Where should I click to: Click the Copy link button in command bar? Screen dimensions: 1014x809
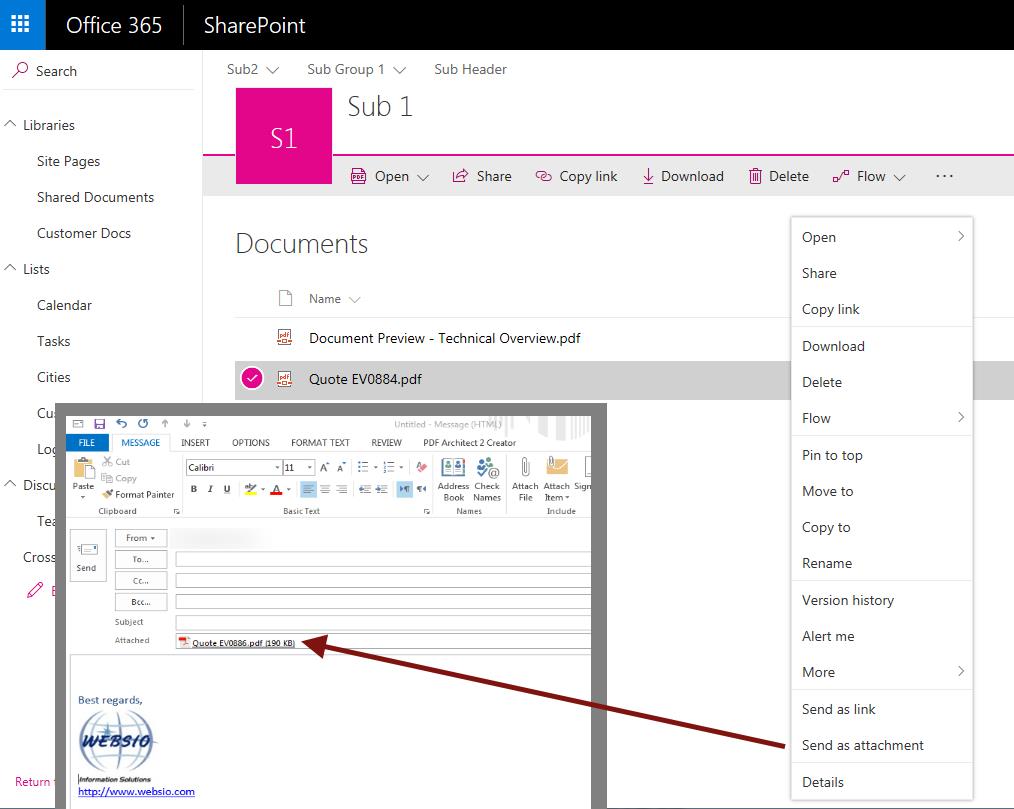[x=576, y=176]
